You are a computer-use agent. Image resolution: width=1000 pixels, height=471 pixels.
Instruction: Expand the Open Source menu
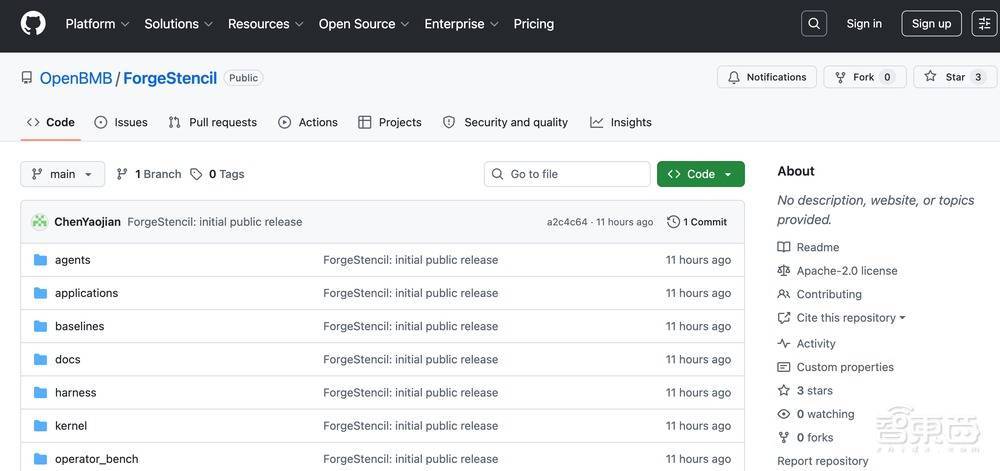coord(364,24)
